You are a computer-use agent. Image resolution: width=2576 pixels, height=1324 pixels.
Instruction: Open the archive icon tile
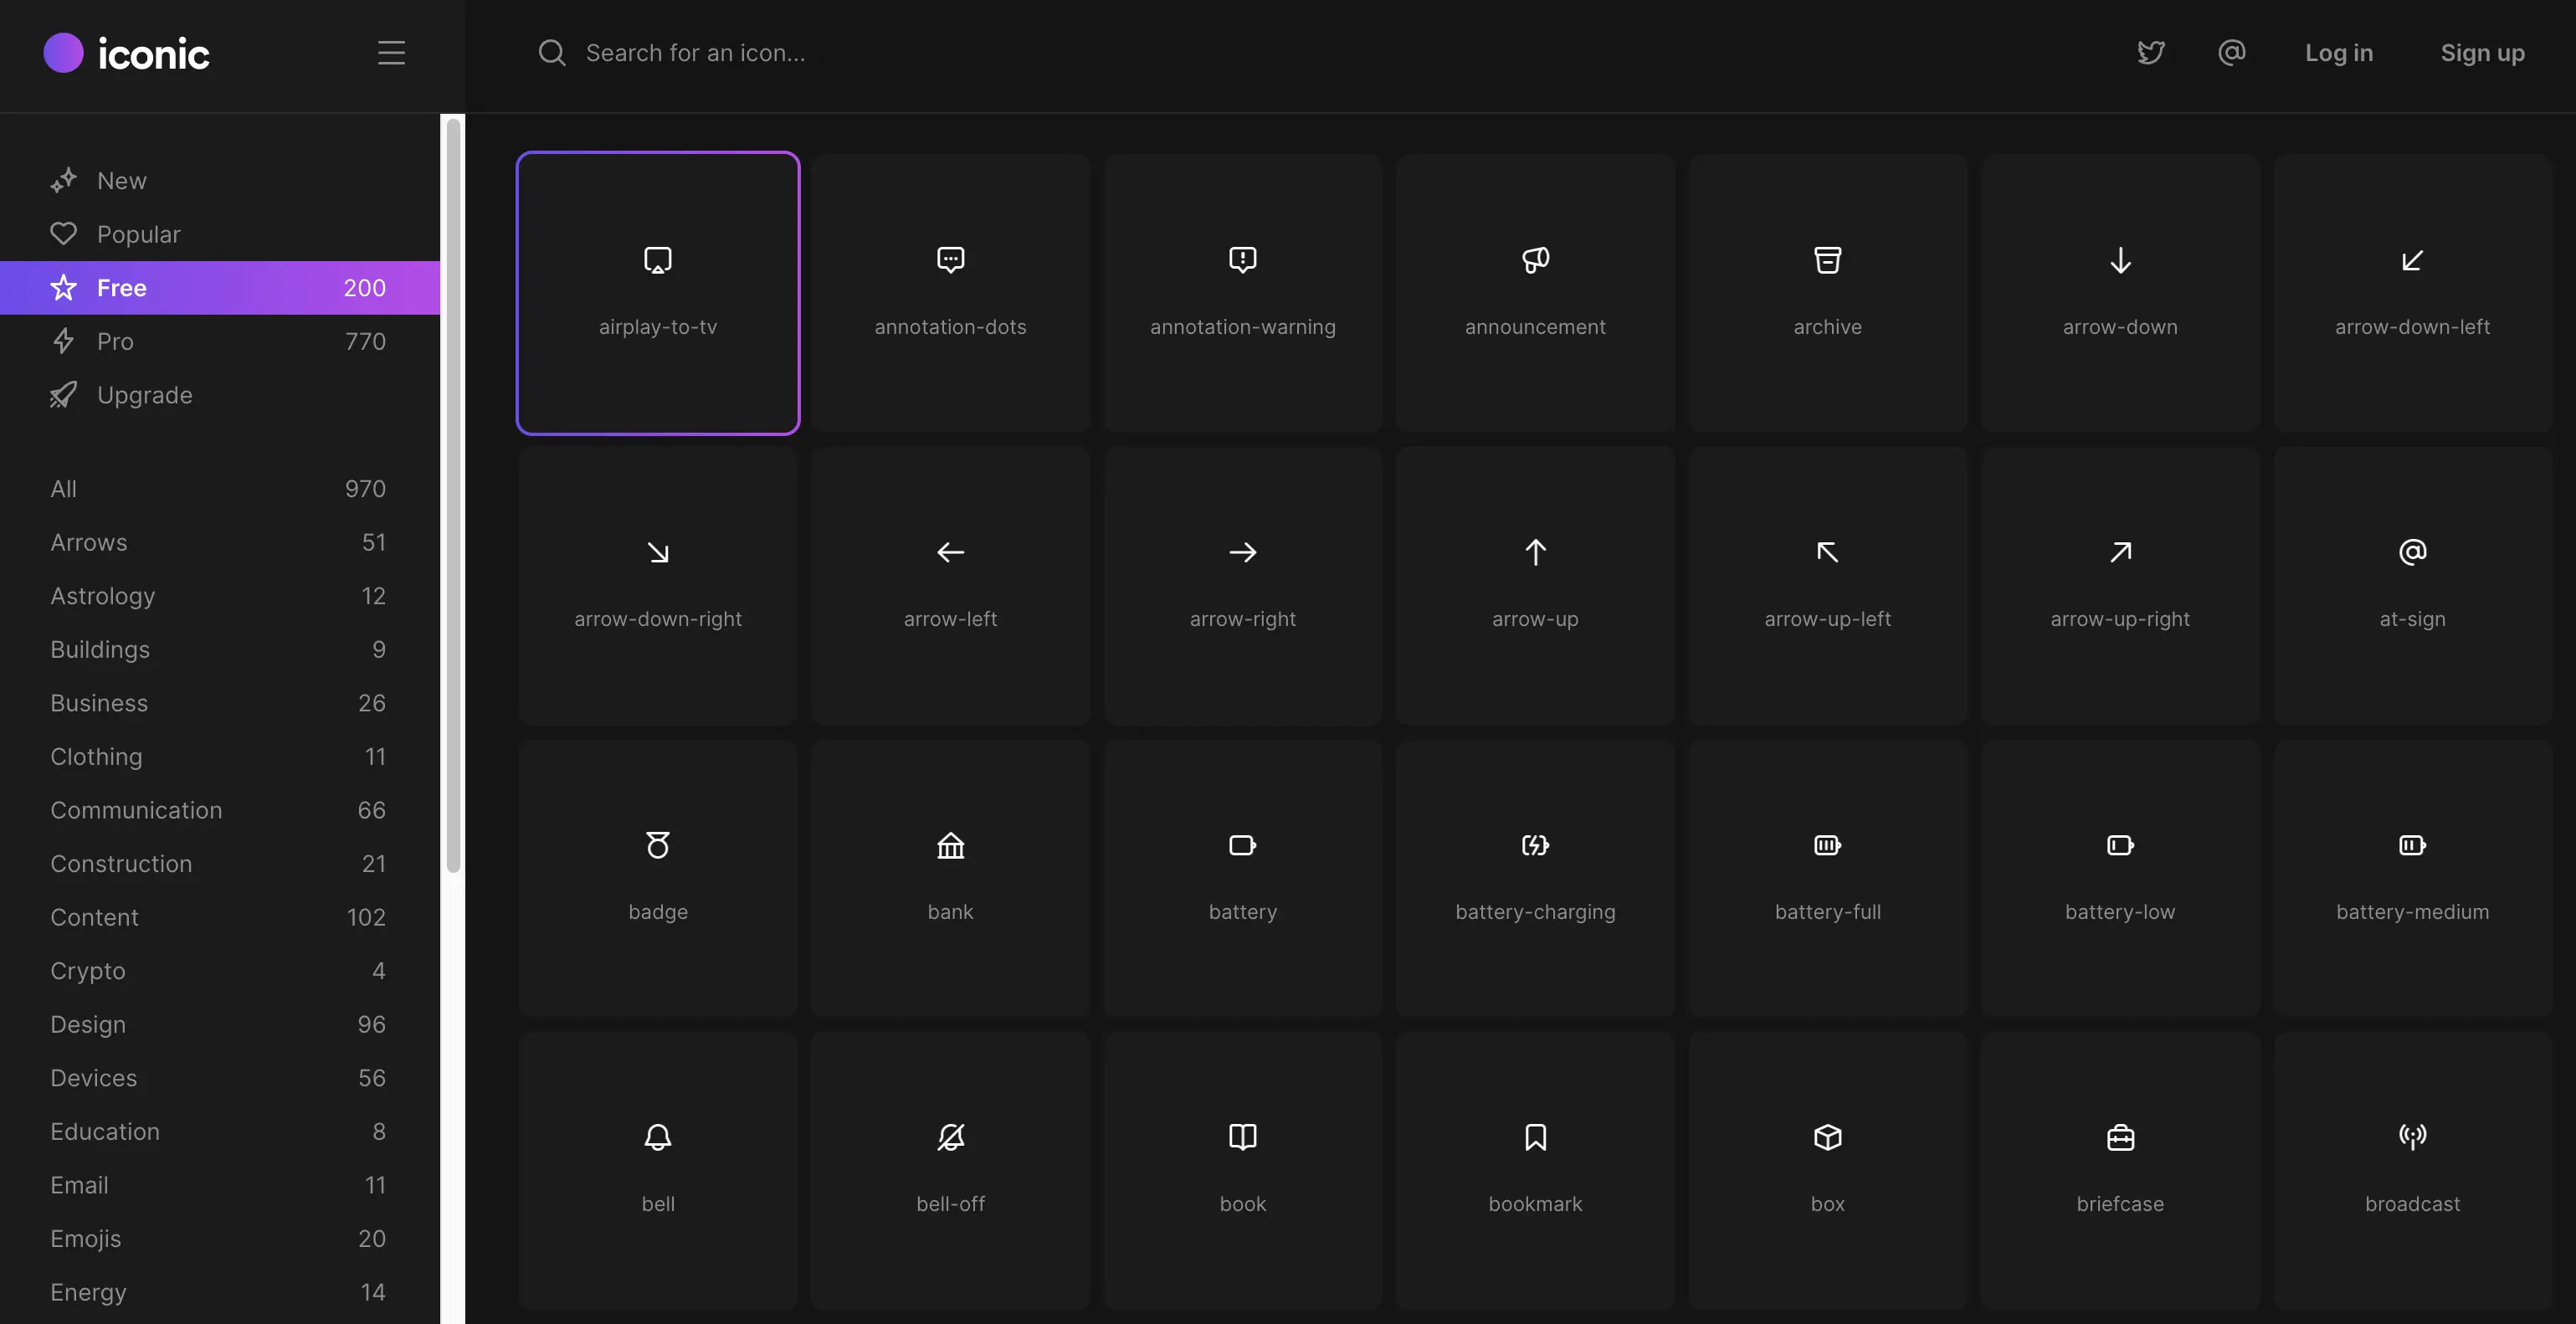coord(1827,292)
